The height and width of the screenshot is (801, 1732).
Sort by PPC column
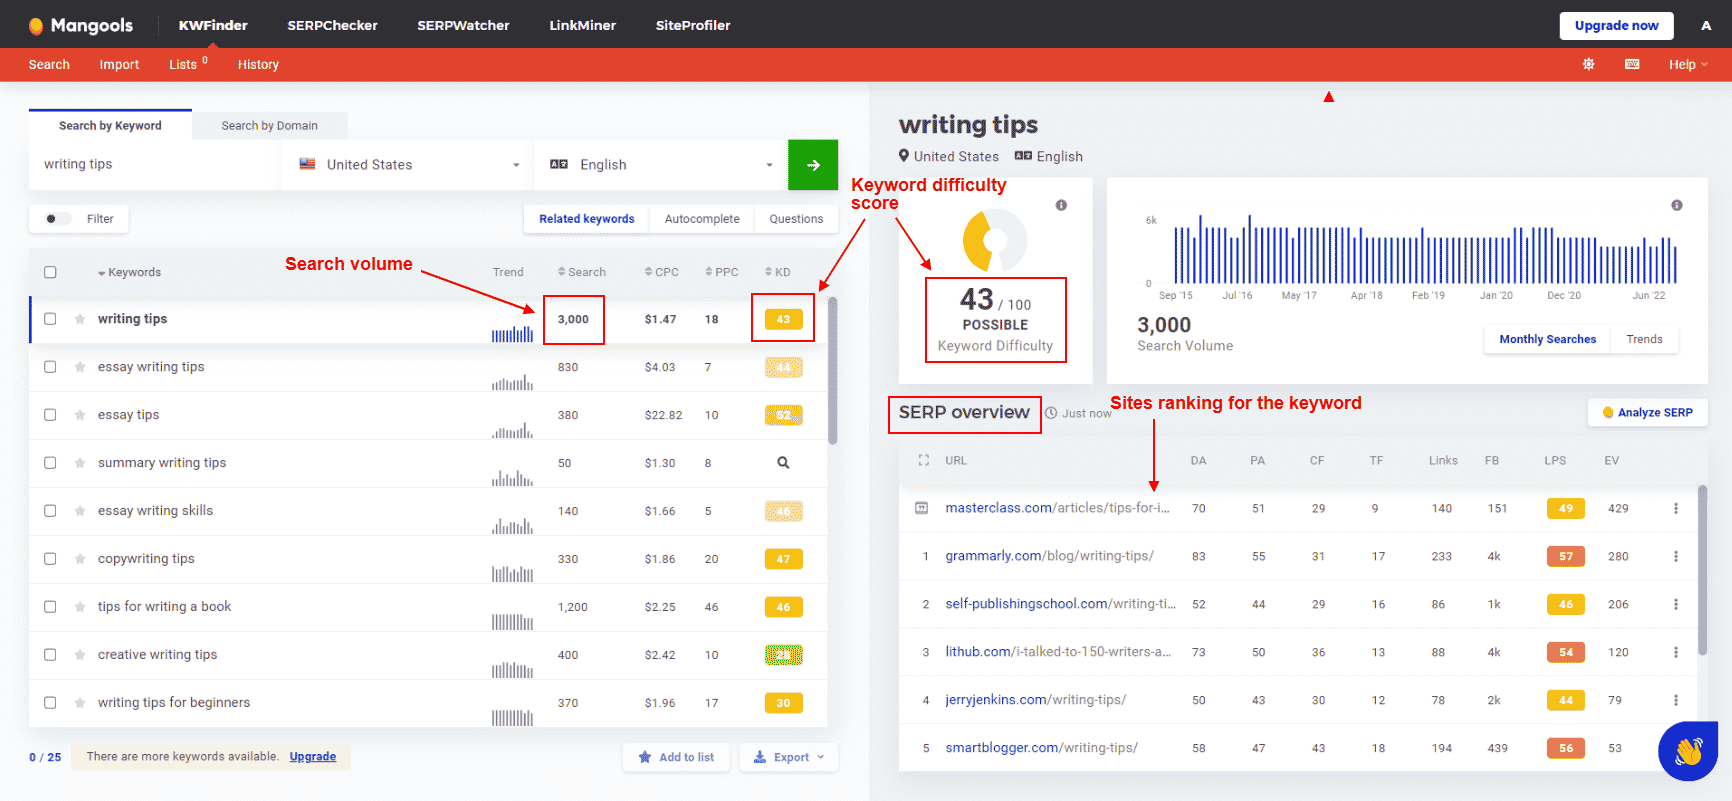point(722,272)
